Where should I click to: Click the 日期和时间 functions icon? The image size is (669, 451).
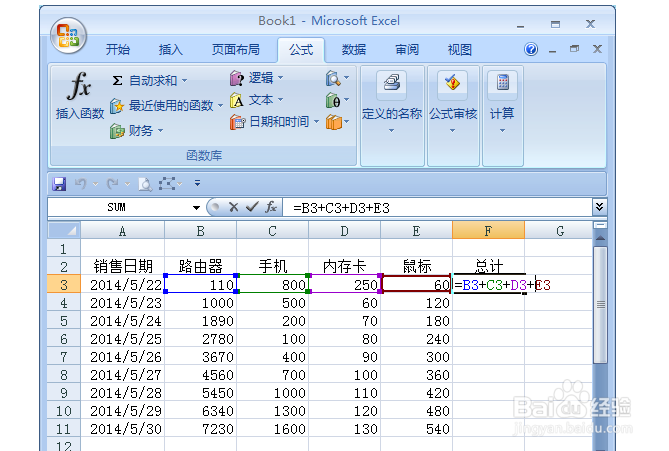237,122
